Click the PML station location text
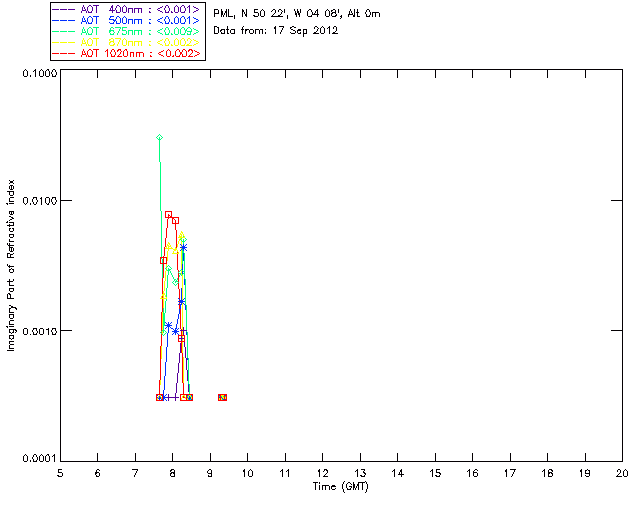 pos(296,14)
